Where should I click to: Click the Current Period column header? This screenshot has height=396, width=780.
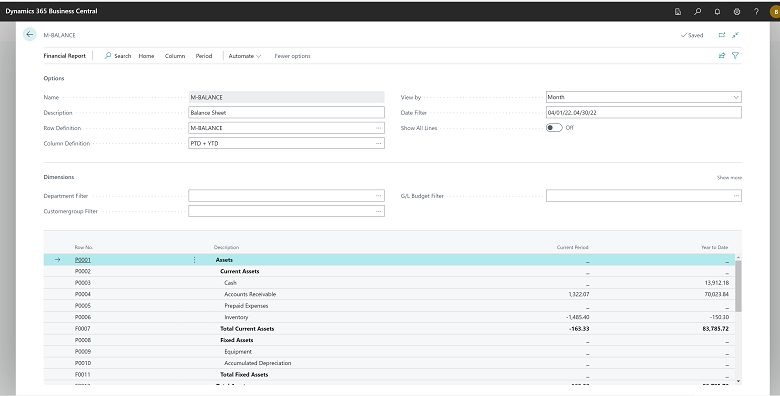click(x=573, y=247)
